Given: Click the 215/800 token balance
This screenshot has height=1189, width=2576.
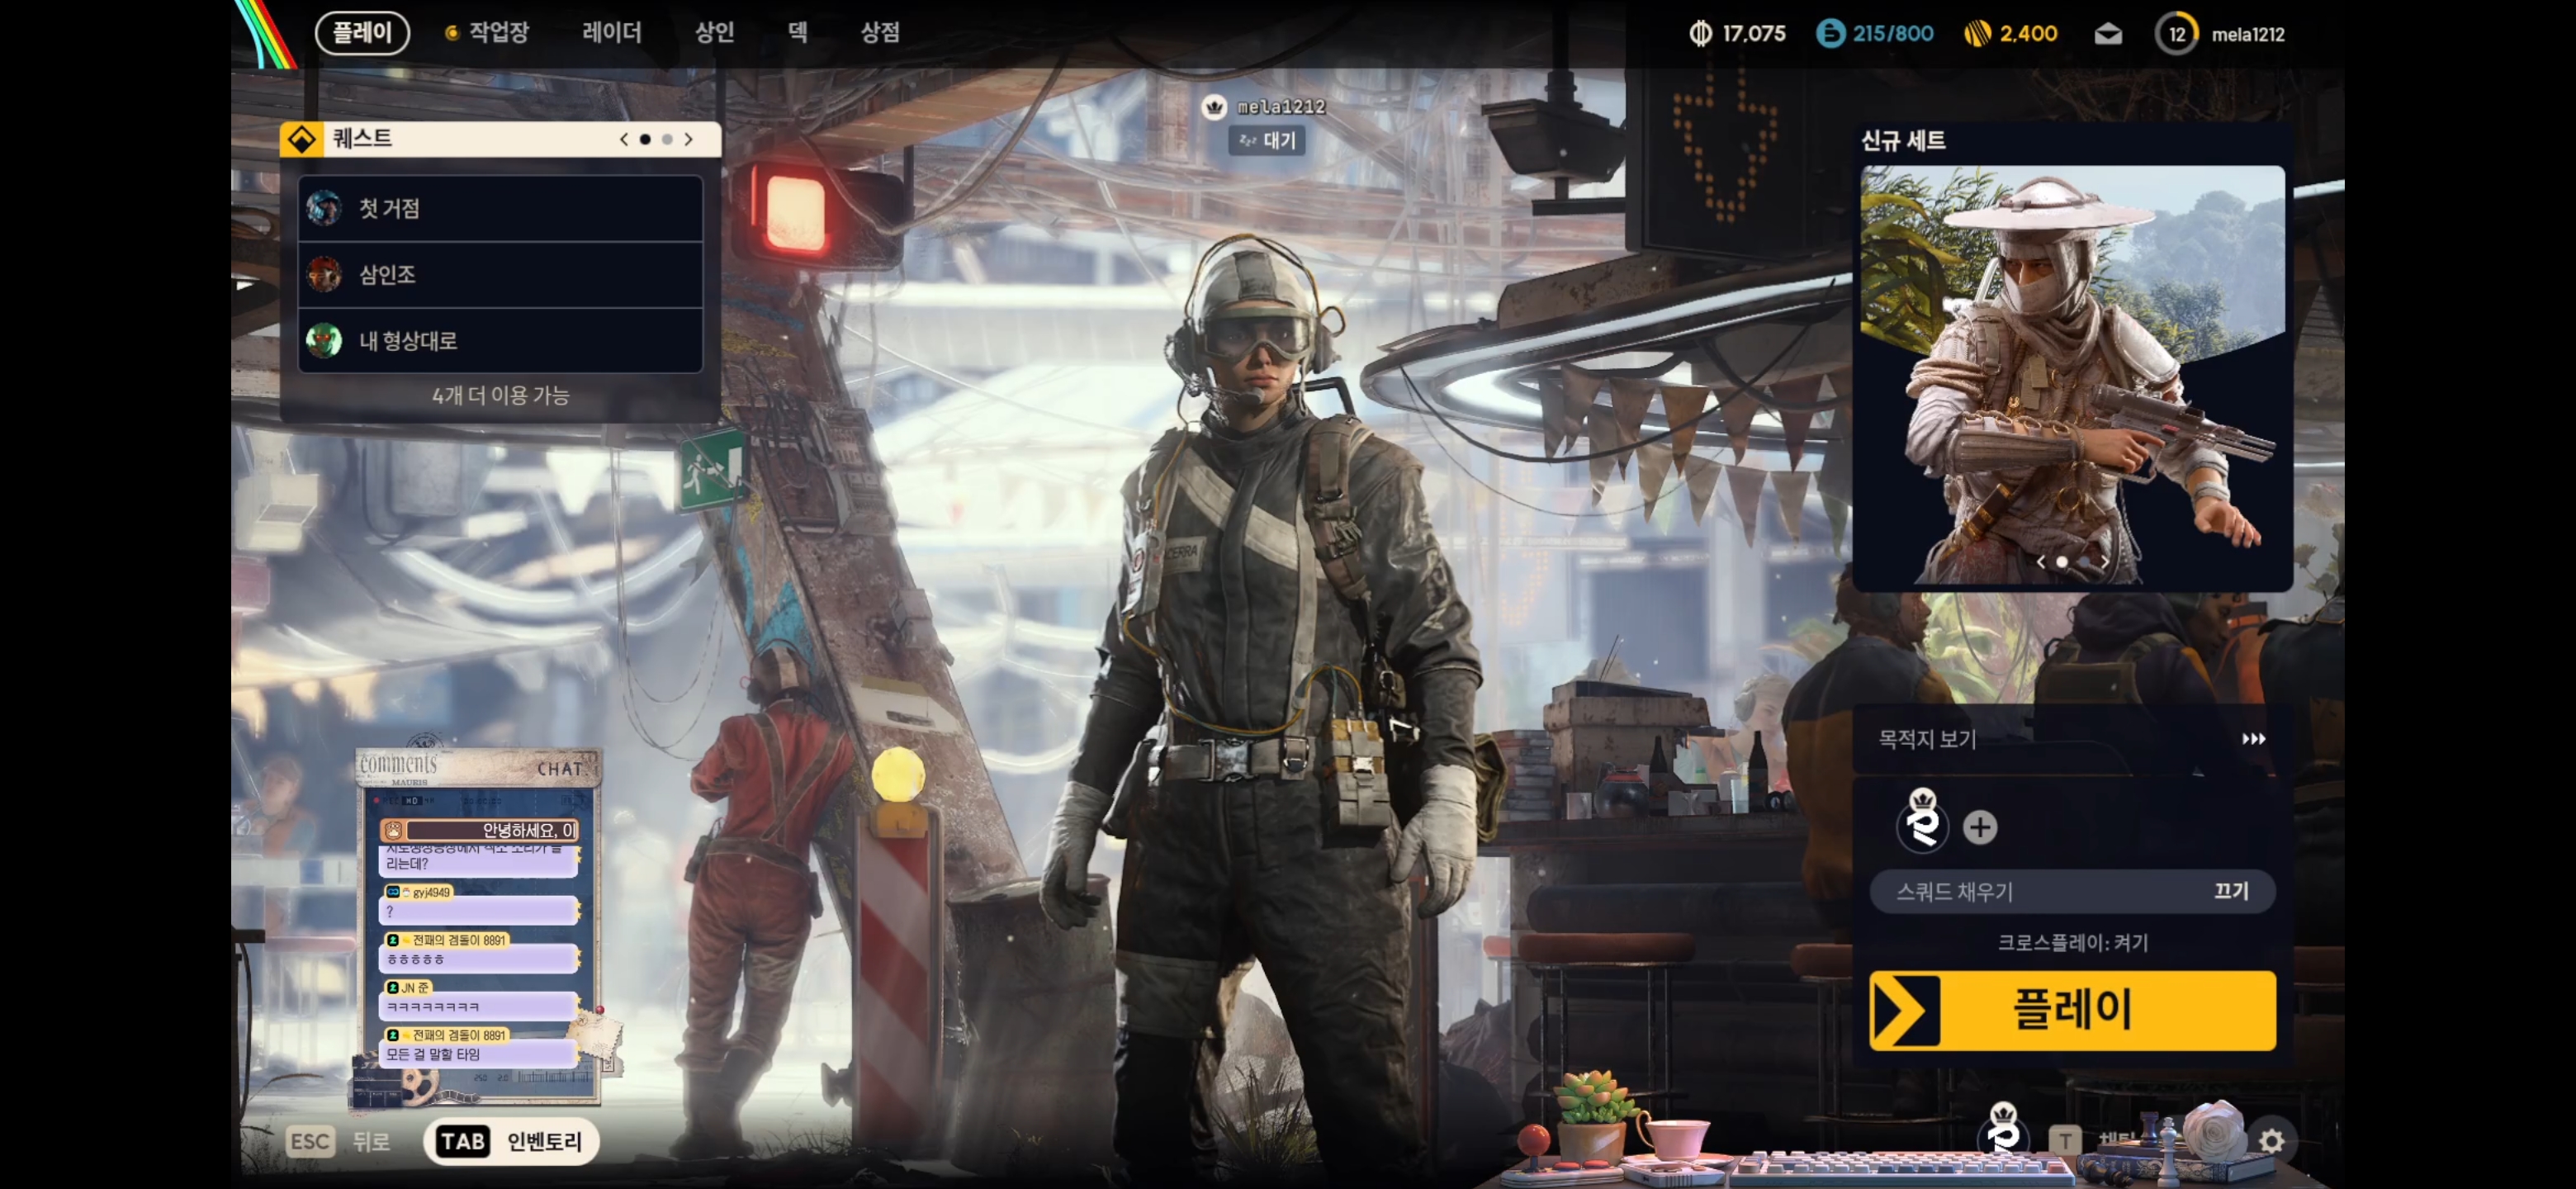Looking at the screenshot, I should click(1893, 34).
